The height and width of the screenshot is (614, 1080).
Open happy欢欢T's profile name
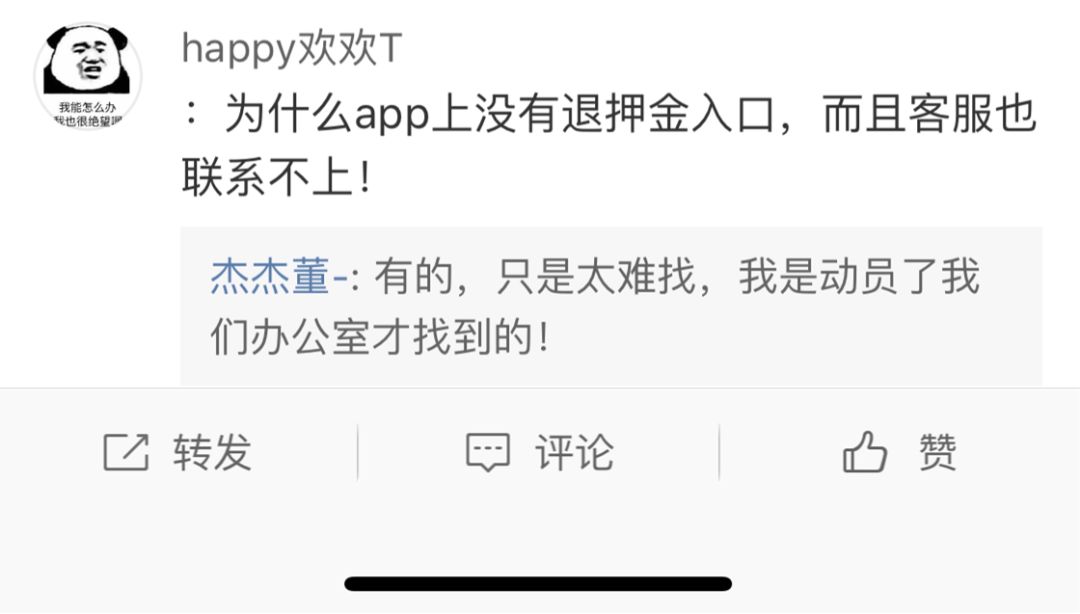tap(291, 48)
